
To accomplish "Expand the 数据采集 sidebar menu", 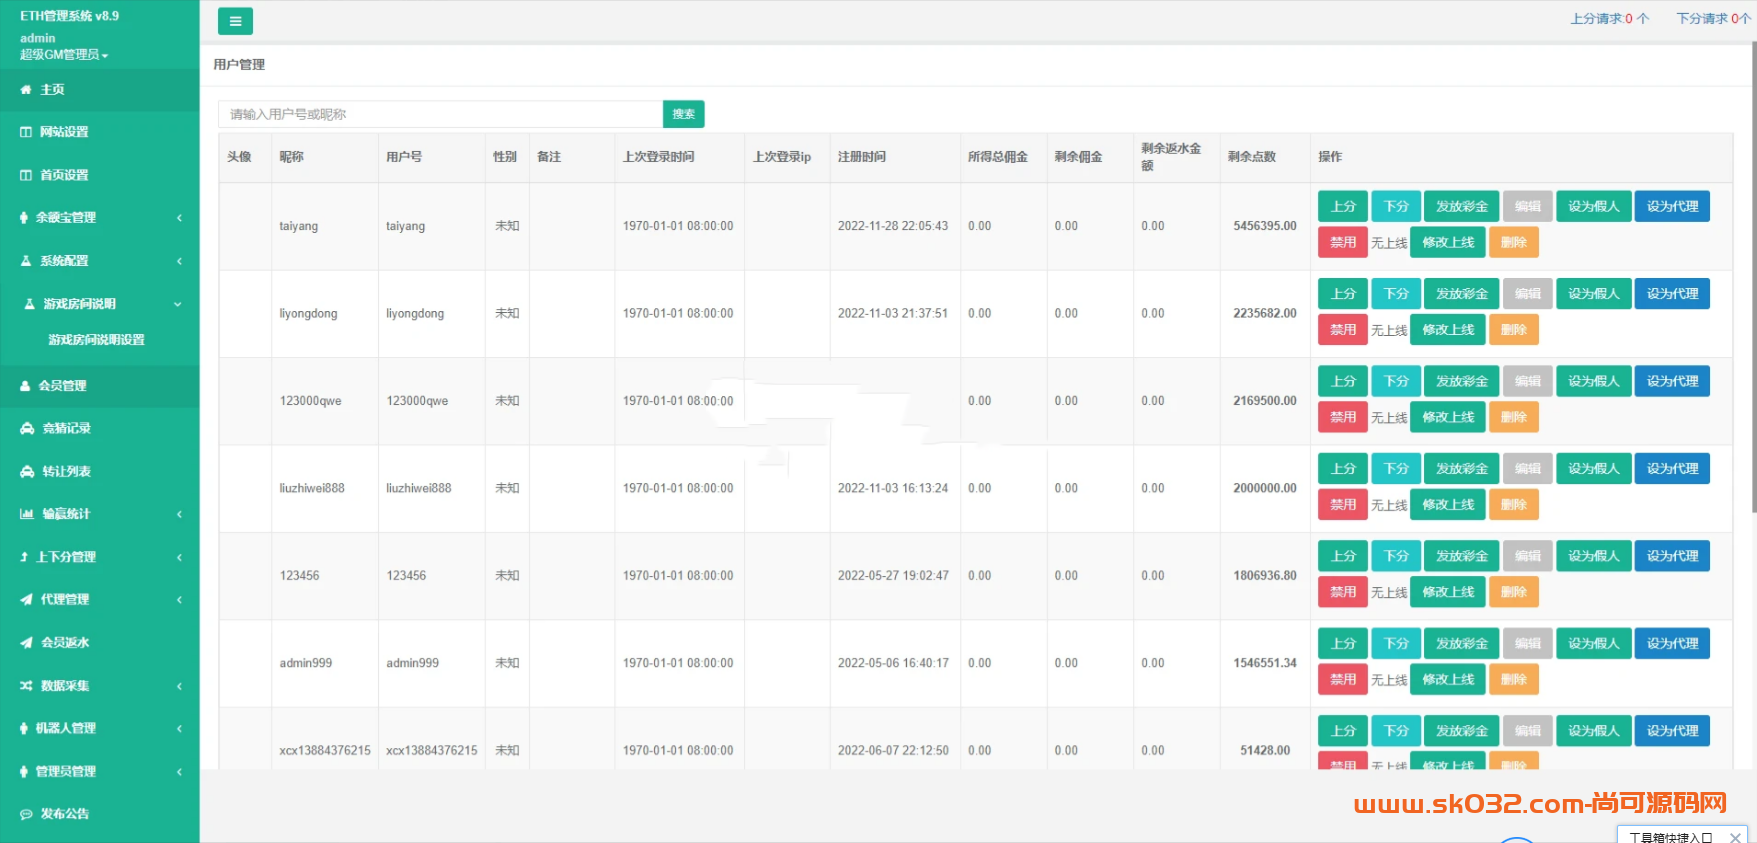I will [100, 686].
